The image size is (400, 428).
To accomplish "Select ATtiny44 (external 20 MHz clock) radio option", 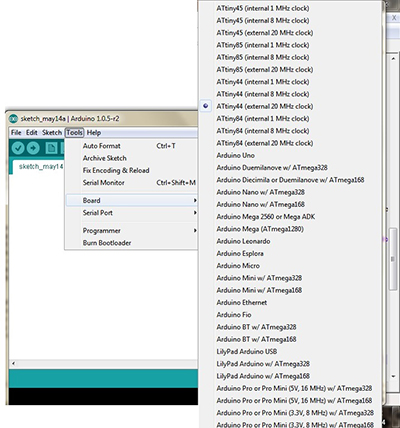I will pos(265,106).
